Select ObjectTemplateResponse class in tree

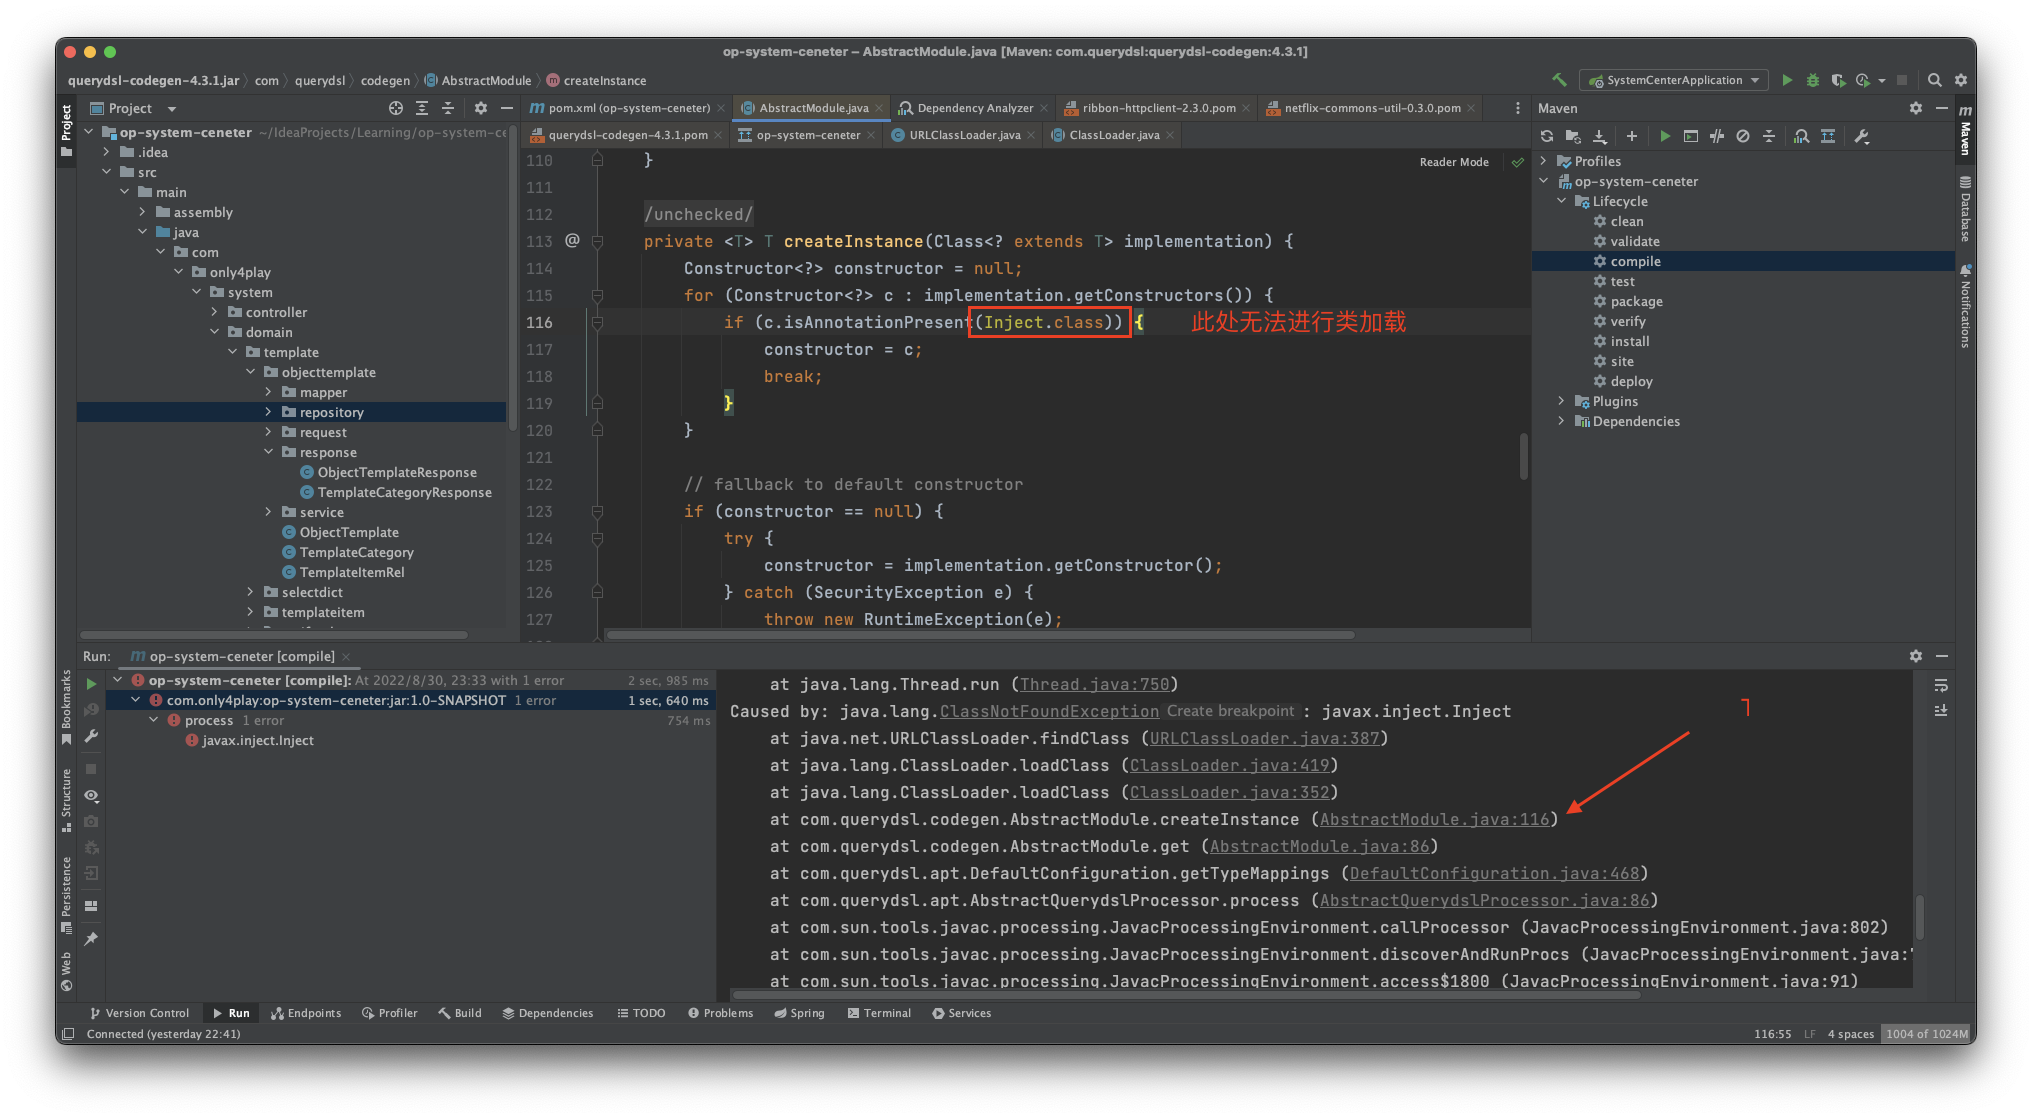click(x=396, y=472)
